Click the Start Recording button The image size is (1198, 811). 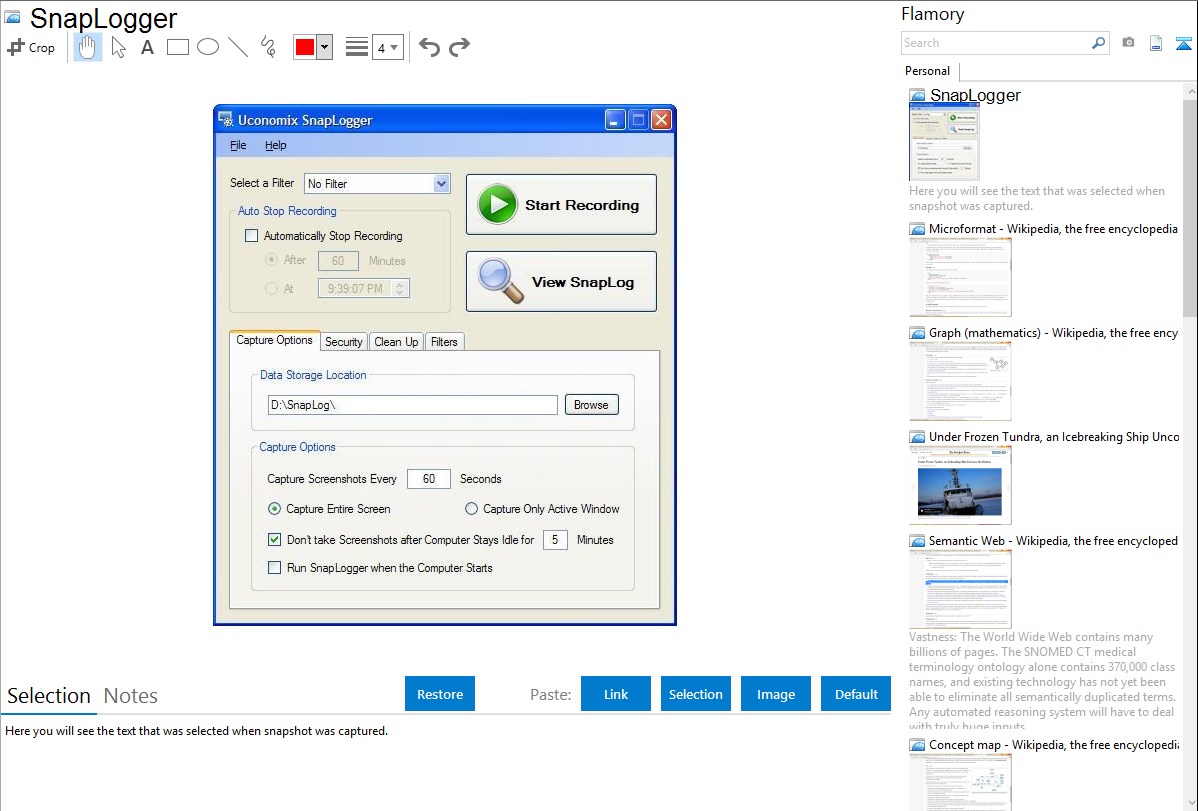pyautogui.click(x=562, y=205)
